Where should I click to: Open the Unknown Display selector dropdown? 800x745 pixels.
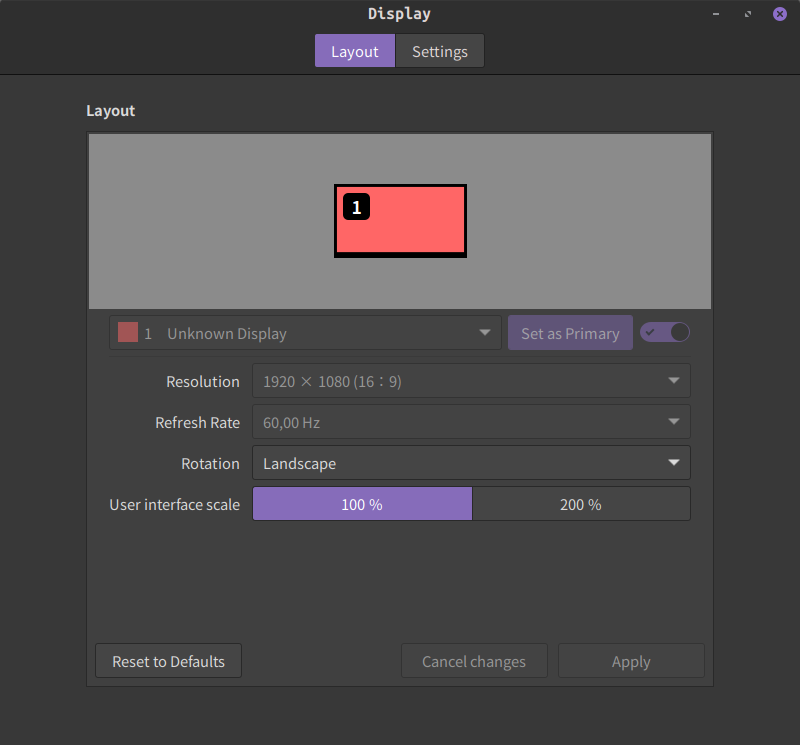point(305,333)
